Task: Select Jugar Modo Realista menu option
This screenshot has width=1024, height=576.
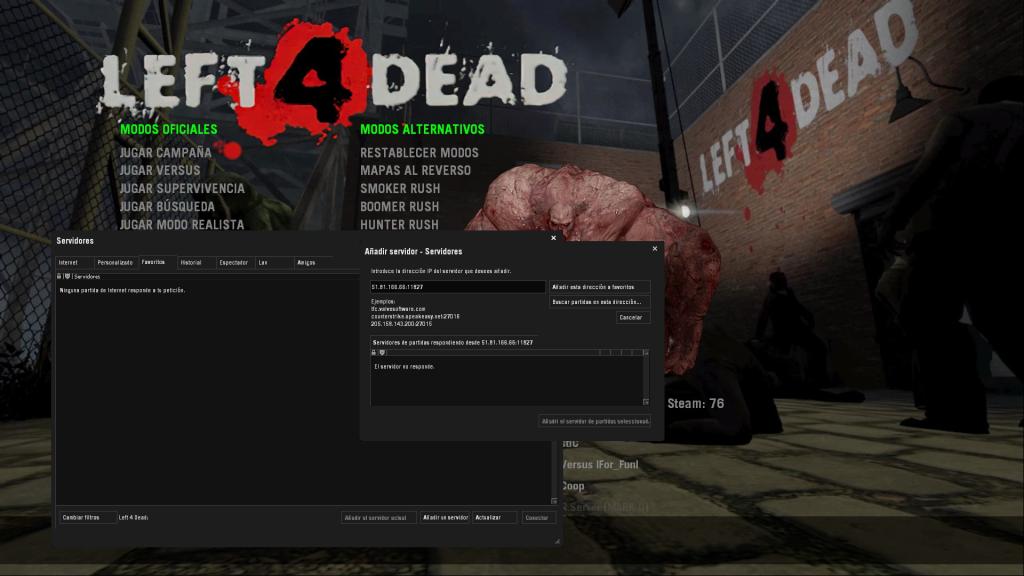Action: [x=182, y=224]
